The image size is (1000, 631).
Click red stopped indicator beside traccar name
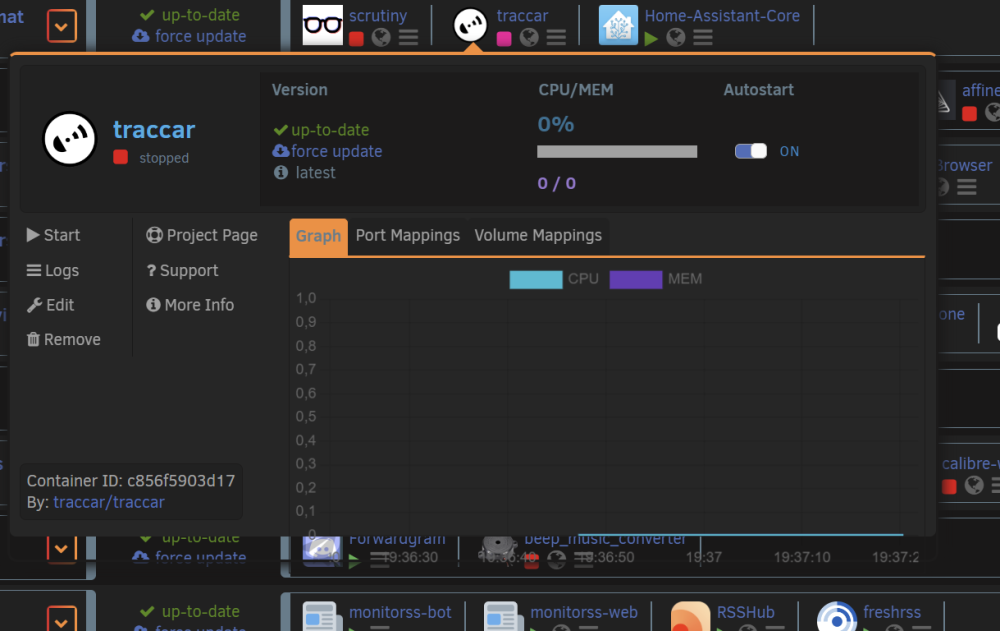click(121, 157)
